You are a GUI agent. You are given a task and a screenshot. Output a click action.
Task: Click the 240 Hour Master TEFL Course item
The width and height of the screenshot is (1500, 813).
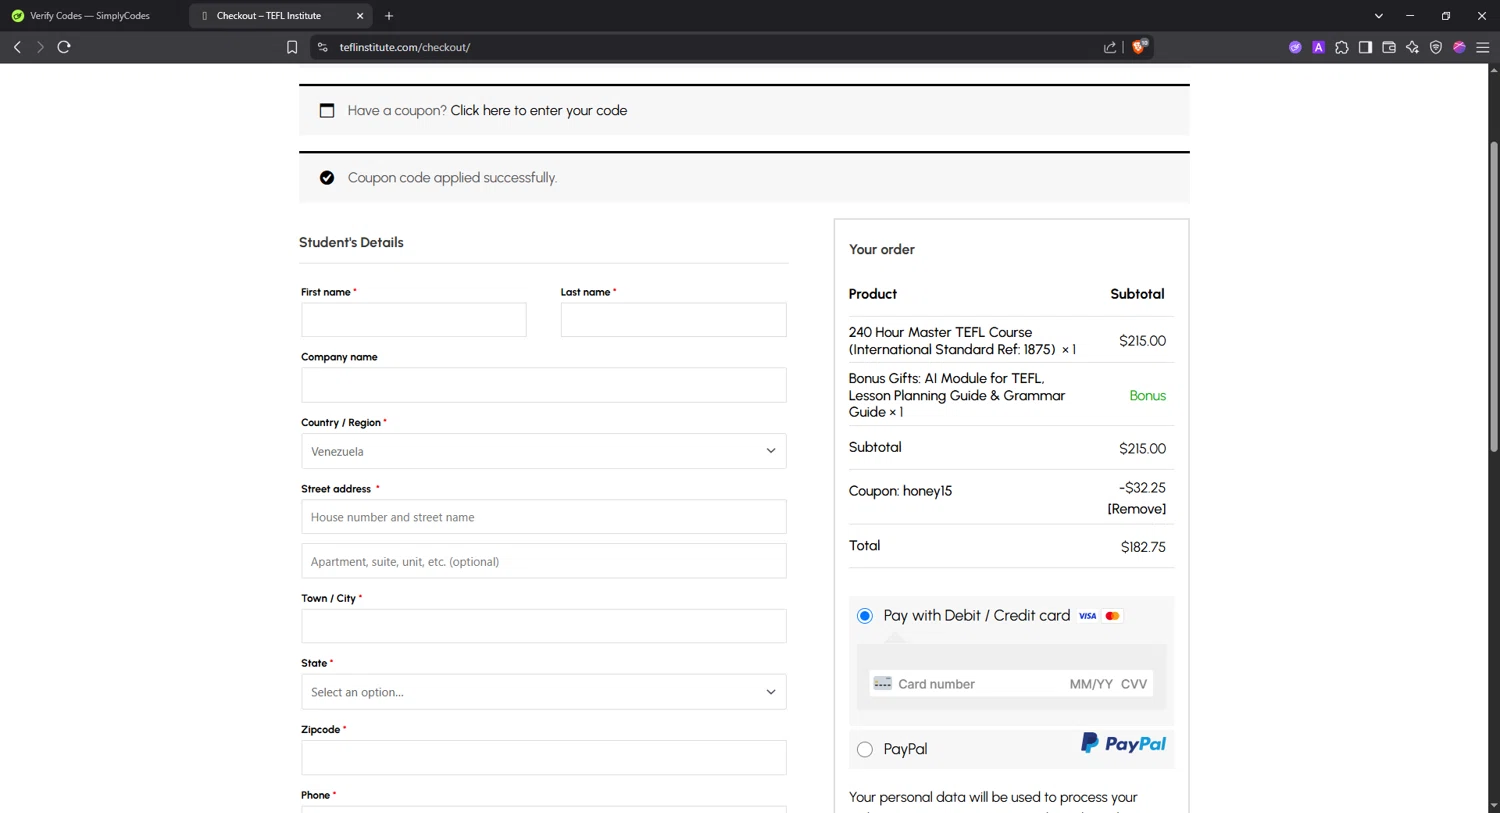(x=962, y=341)
